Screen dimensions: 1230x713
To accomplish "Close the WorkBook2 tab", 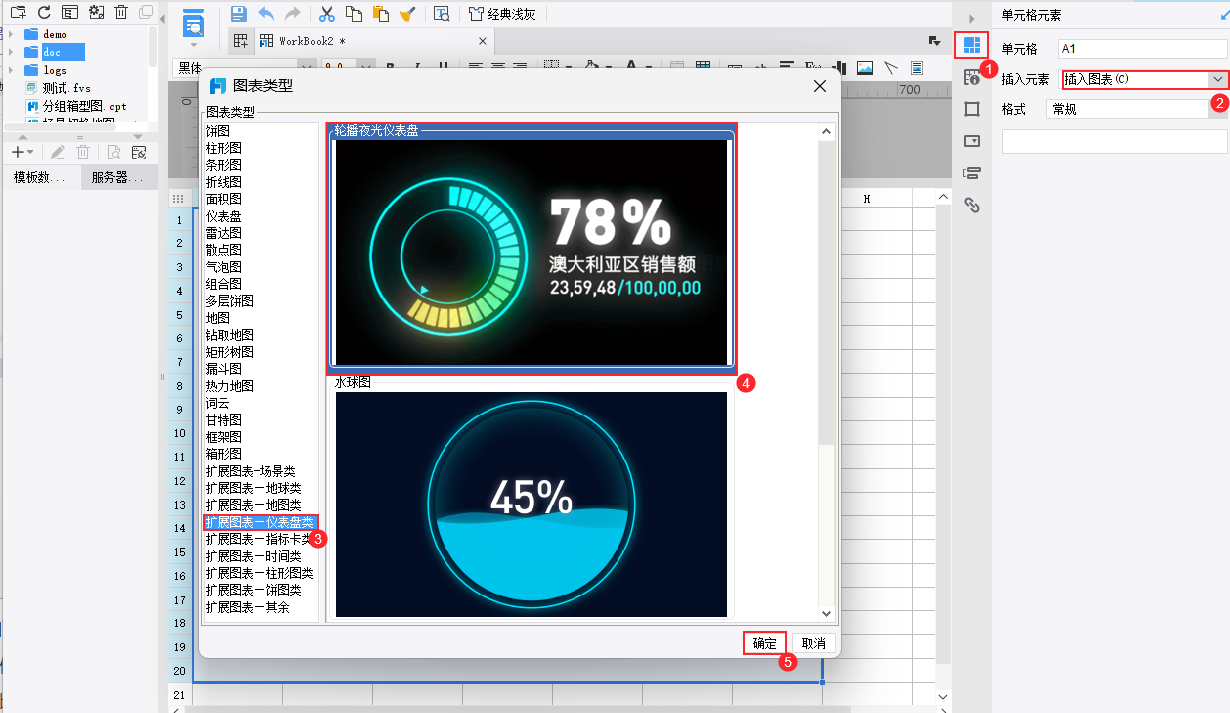I will [x=483, y=41].
